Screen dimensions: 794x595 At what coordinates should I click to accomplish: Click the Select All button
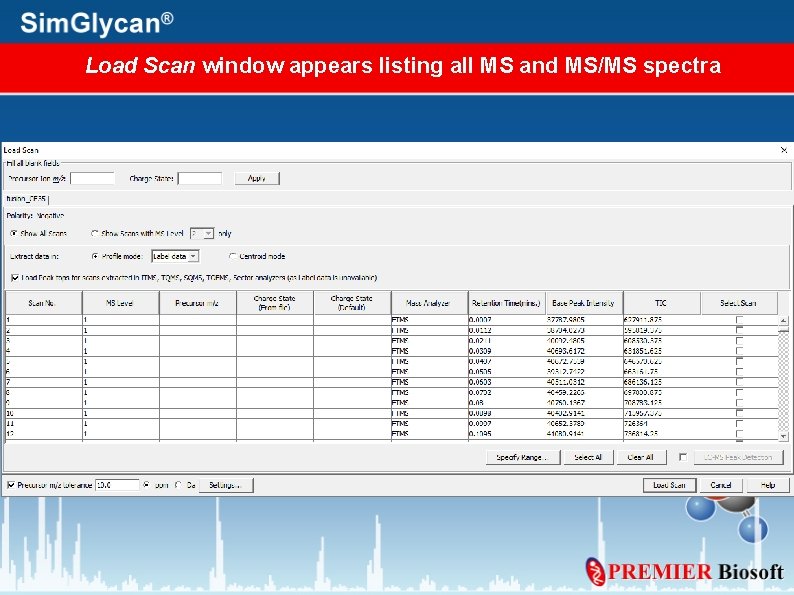tap(588, 457)
